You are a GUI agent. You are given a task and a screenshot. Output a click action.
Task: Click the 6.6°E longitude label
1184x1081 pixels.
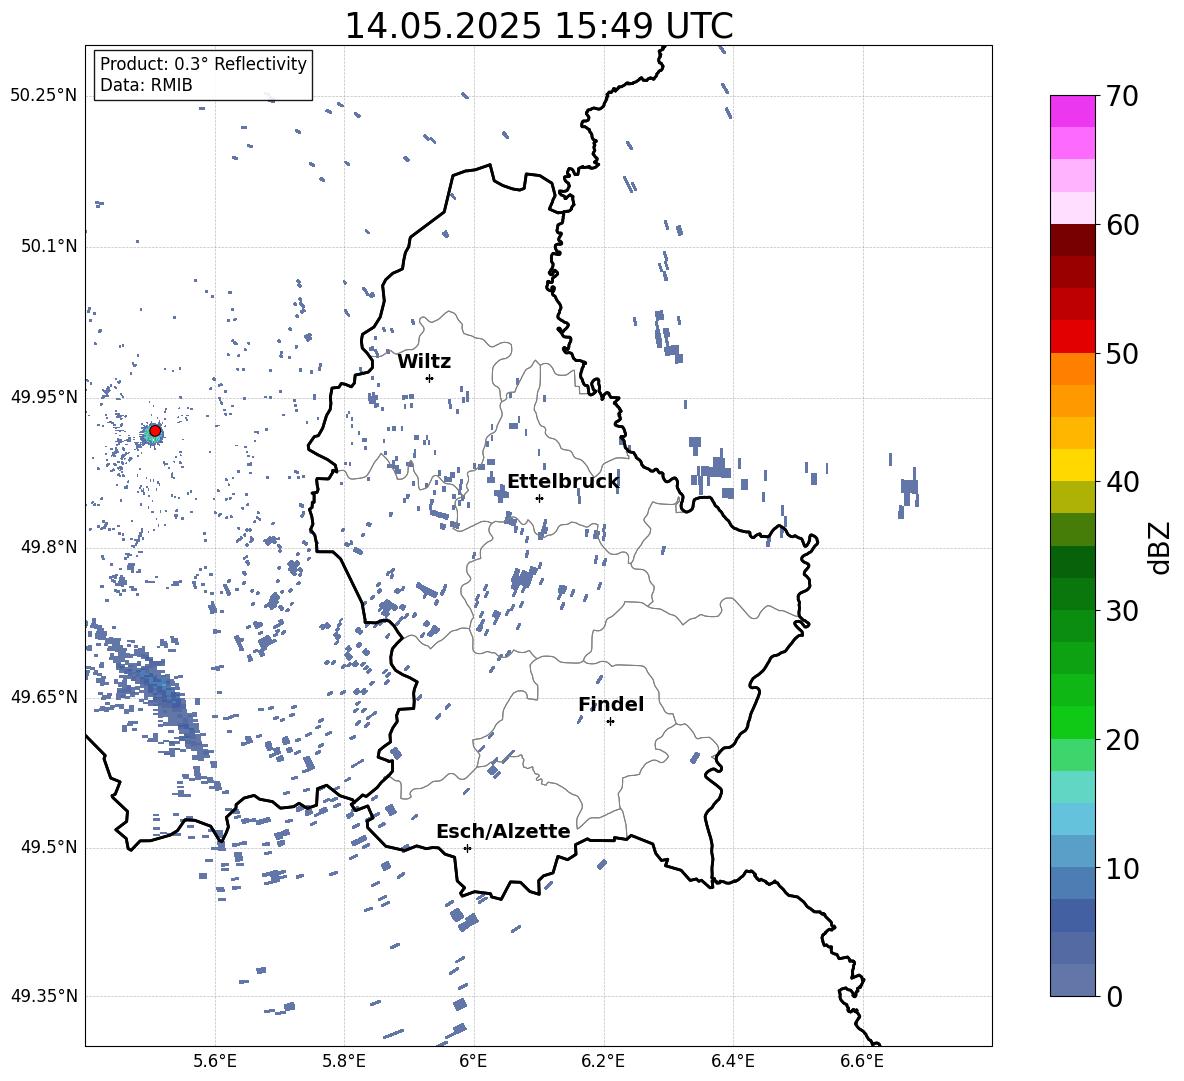[x=862, y=1061]
